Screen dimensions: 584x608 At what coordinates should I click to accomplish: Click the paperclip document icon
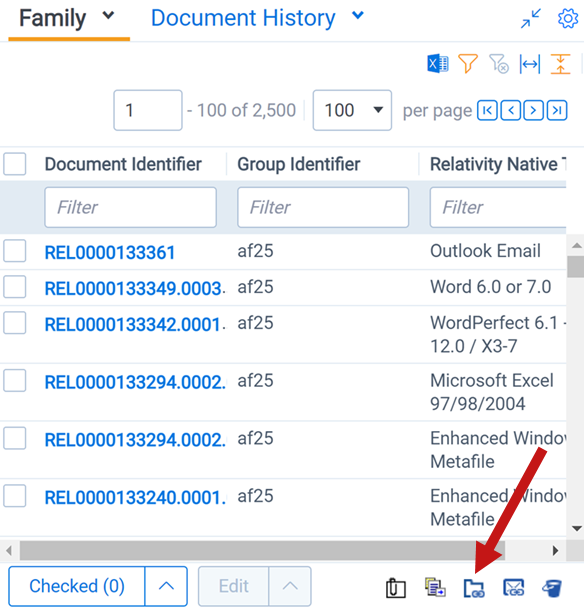pos(396,587)
